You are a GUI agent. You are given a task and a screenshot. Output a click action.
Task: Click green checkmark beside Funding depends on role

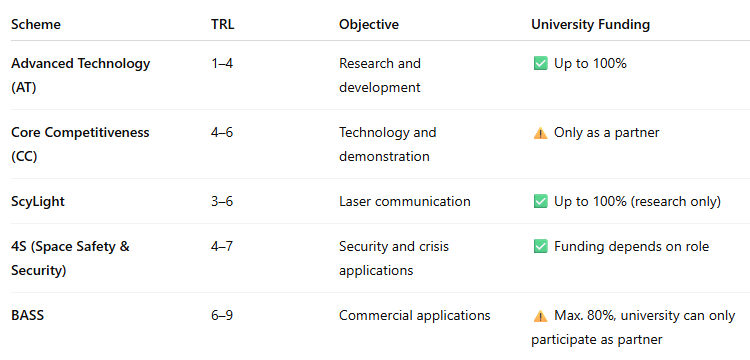click(x=540, y=247)
